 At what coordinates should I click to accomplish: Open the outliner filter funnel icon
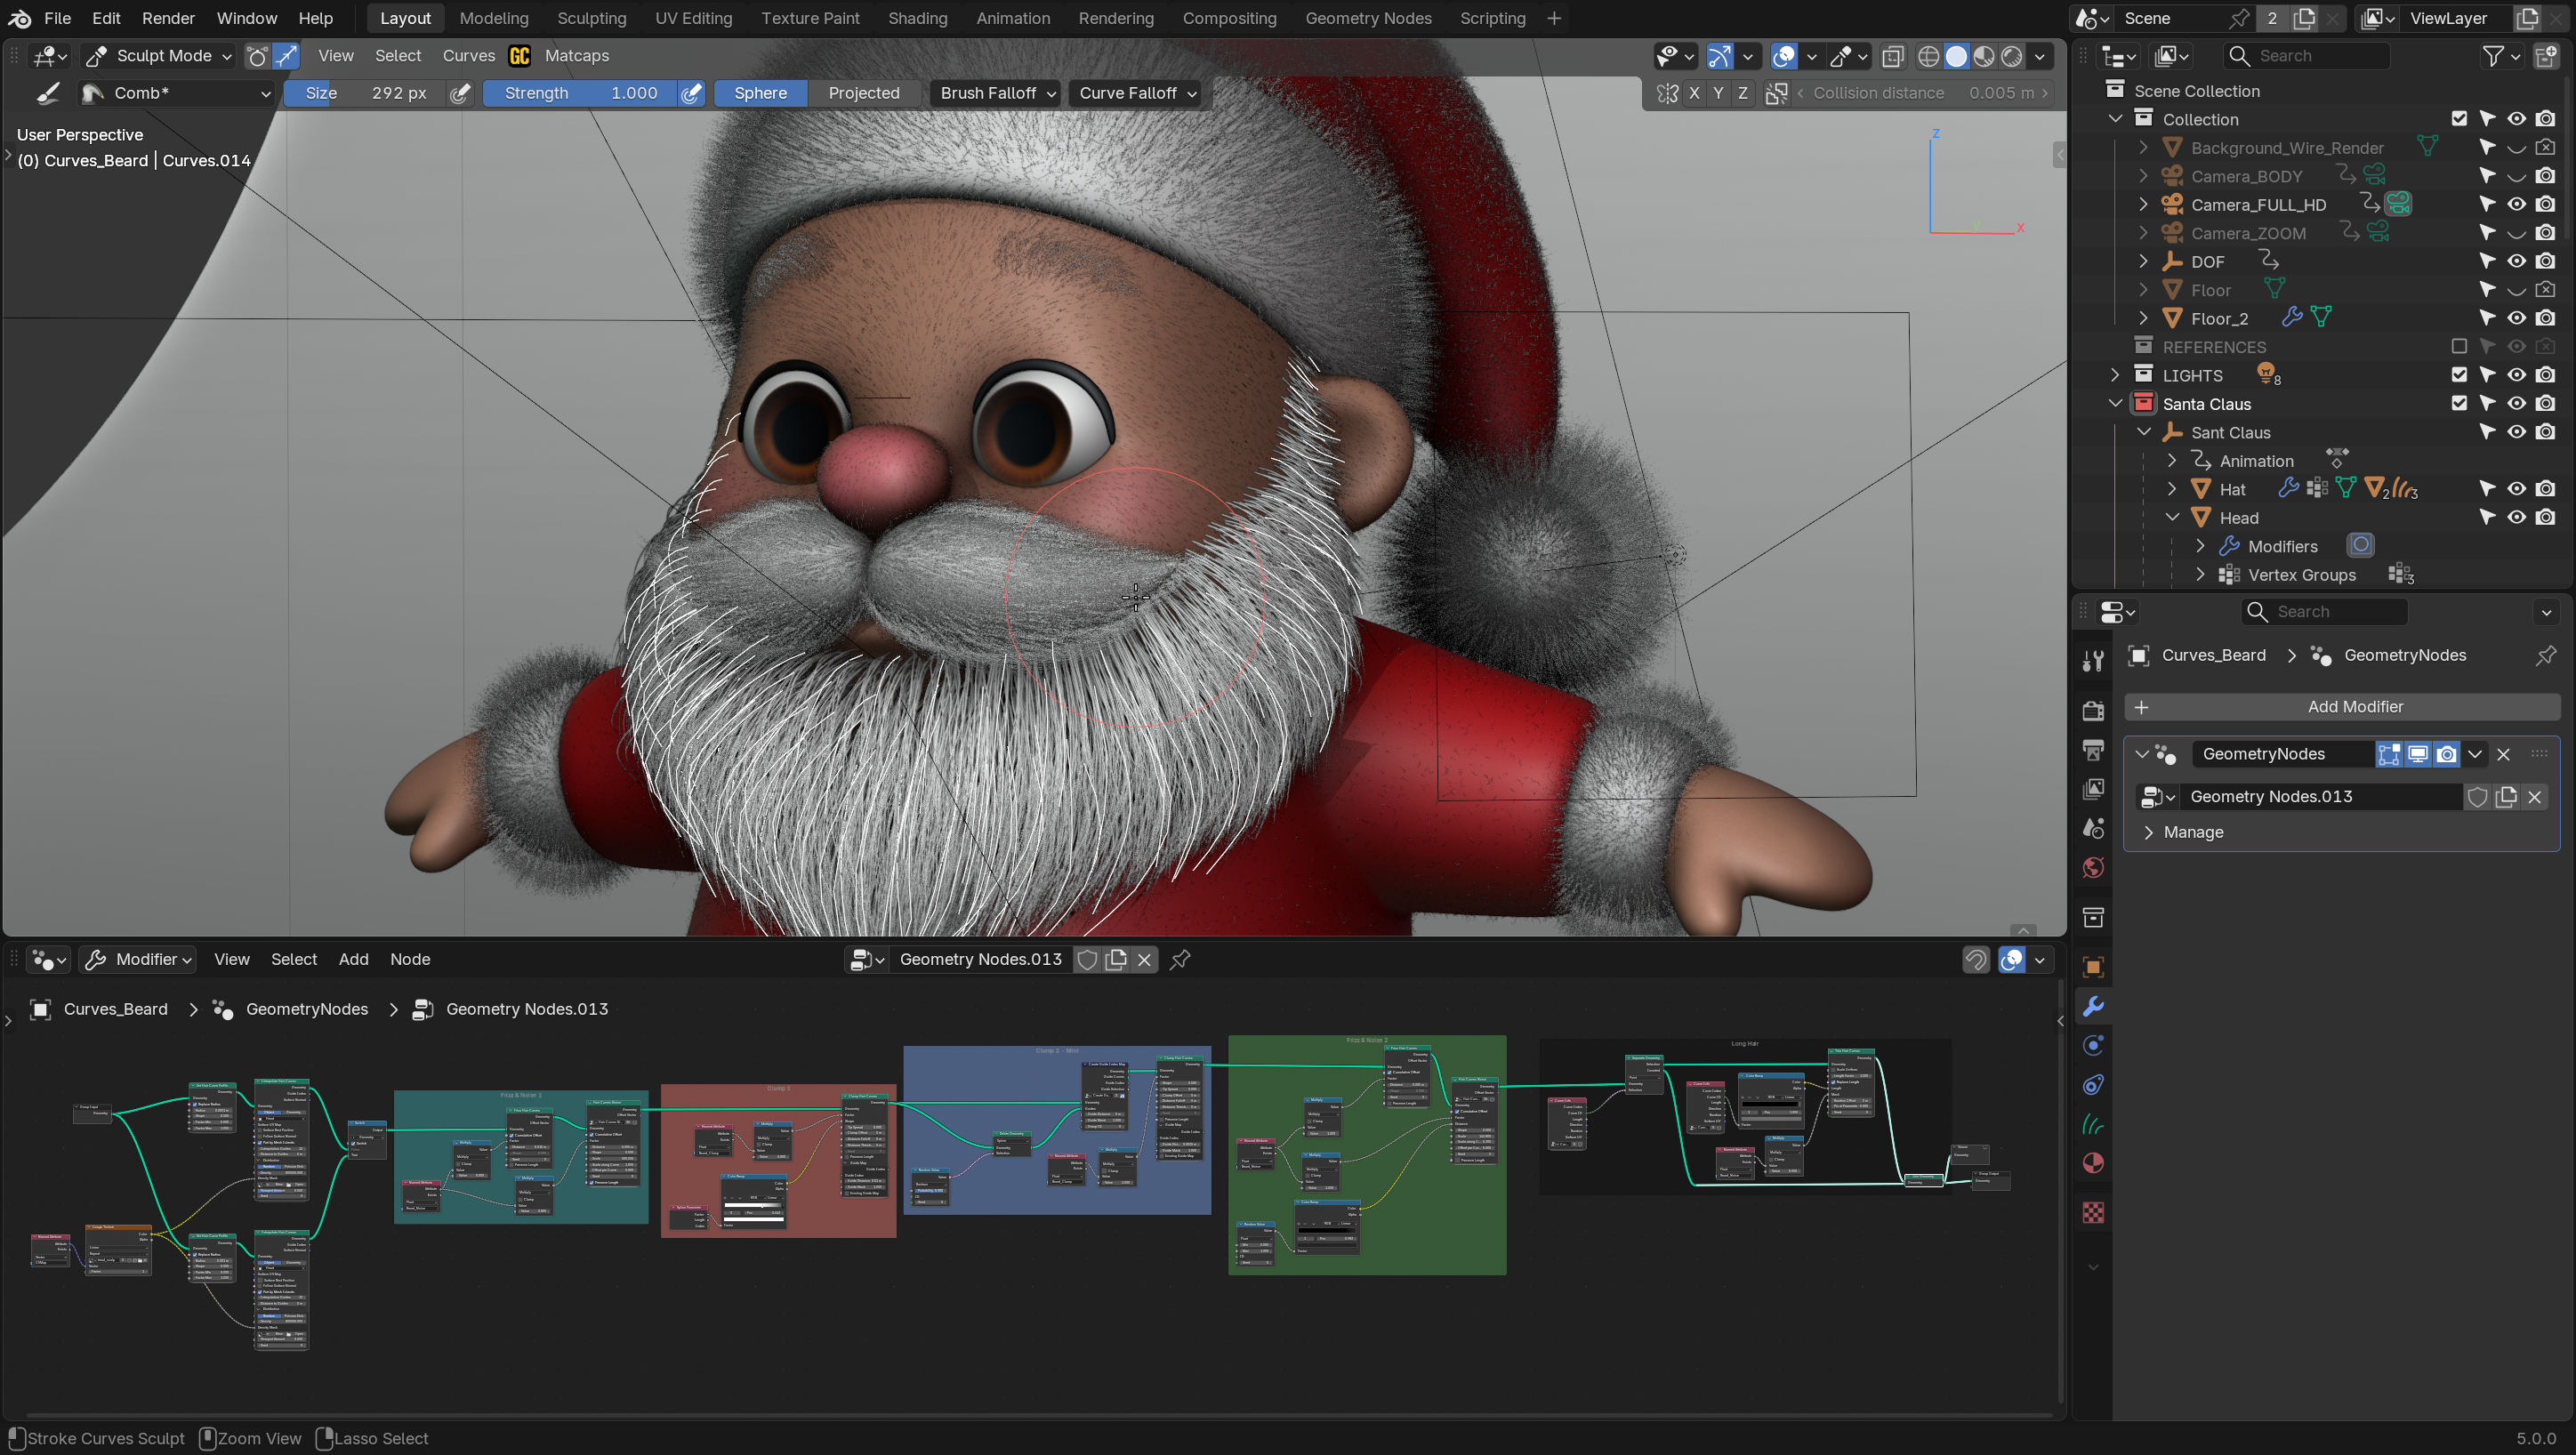pos(2493,56)
